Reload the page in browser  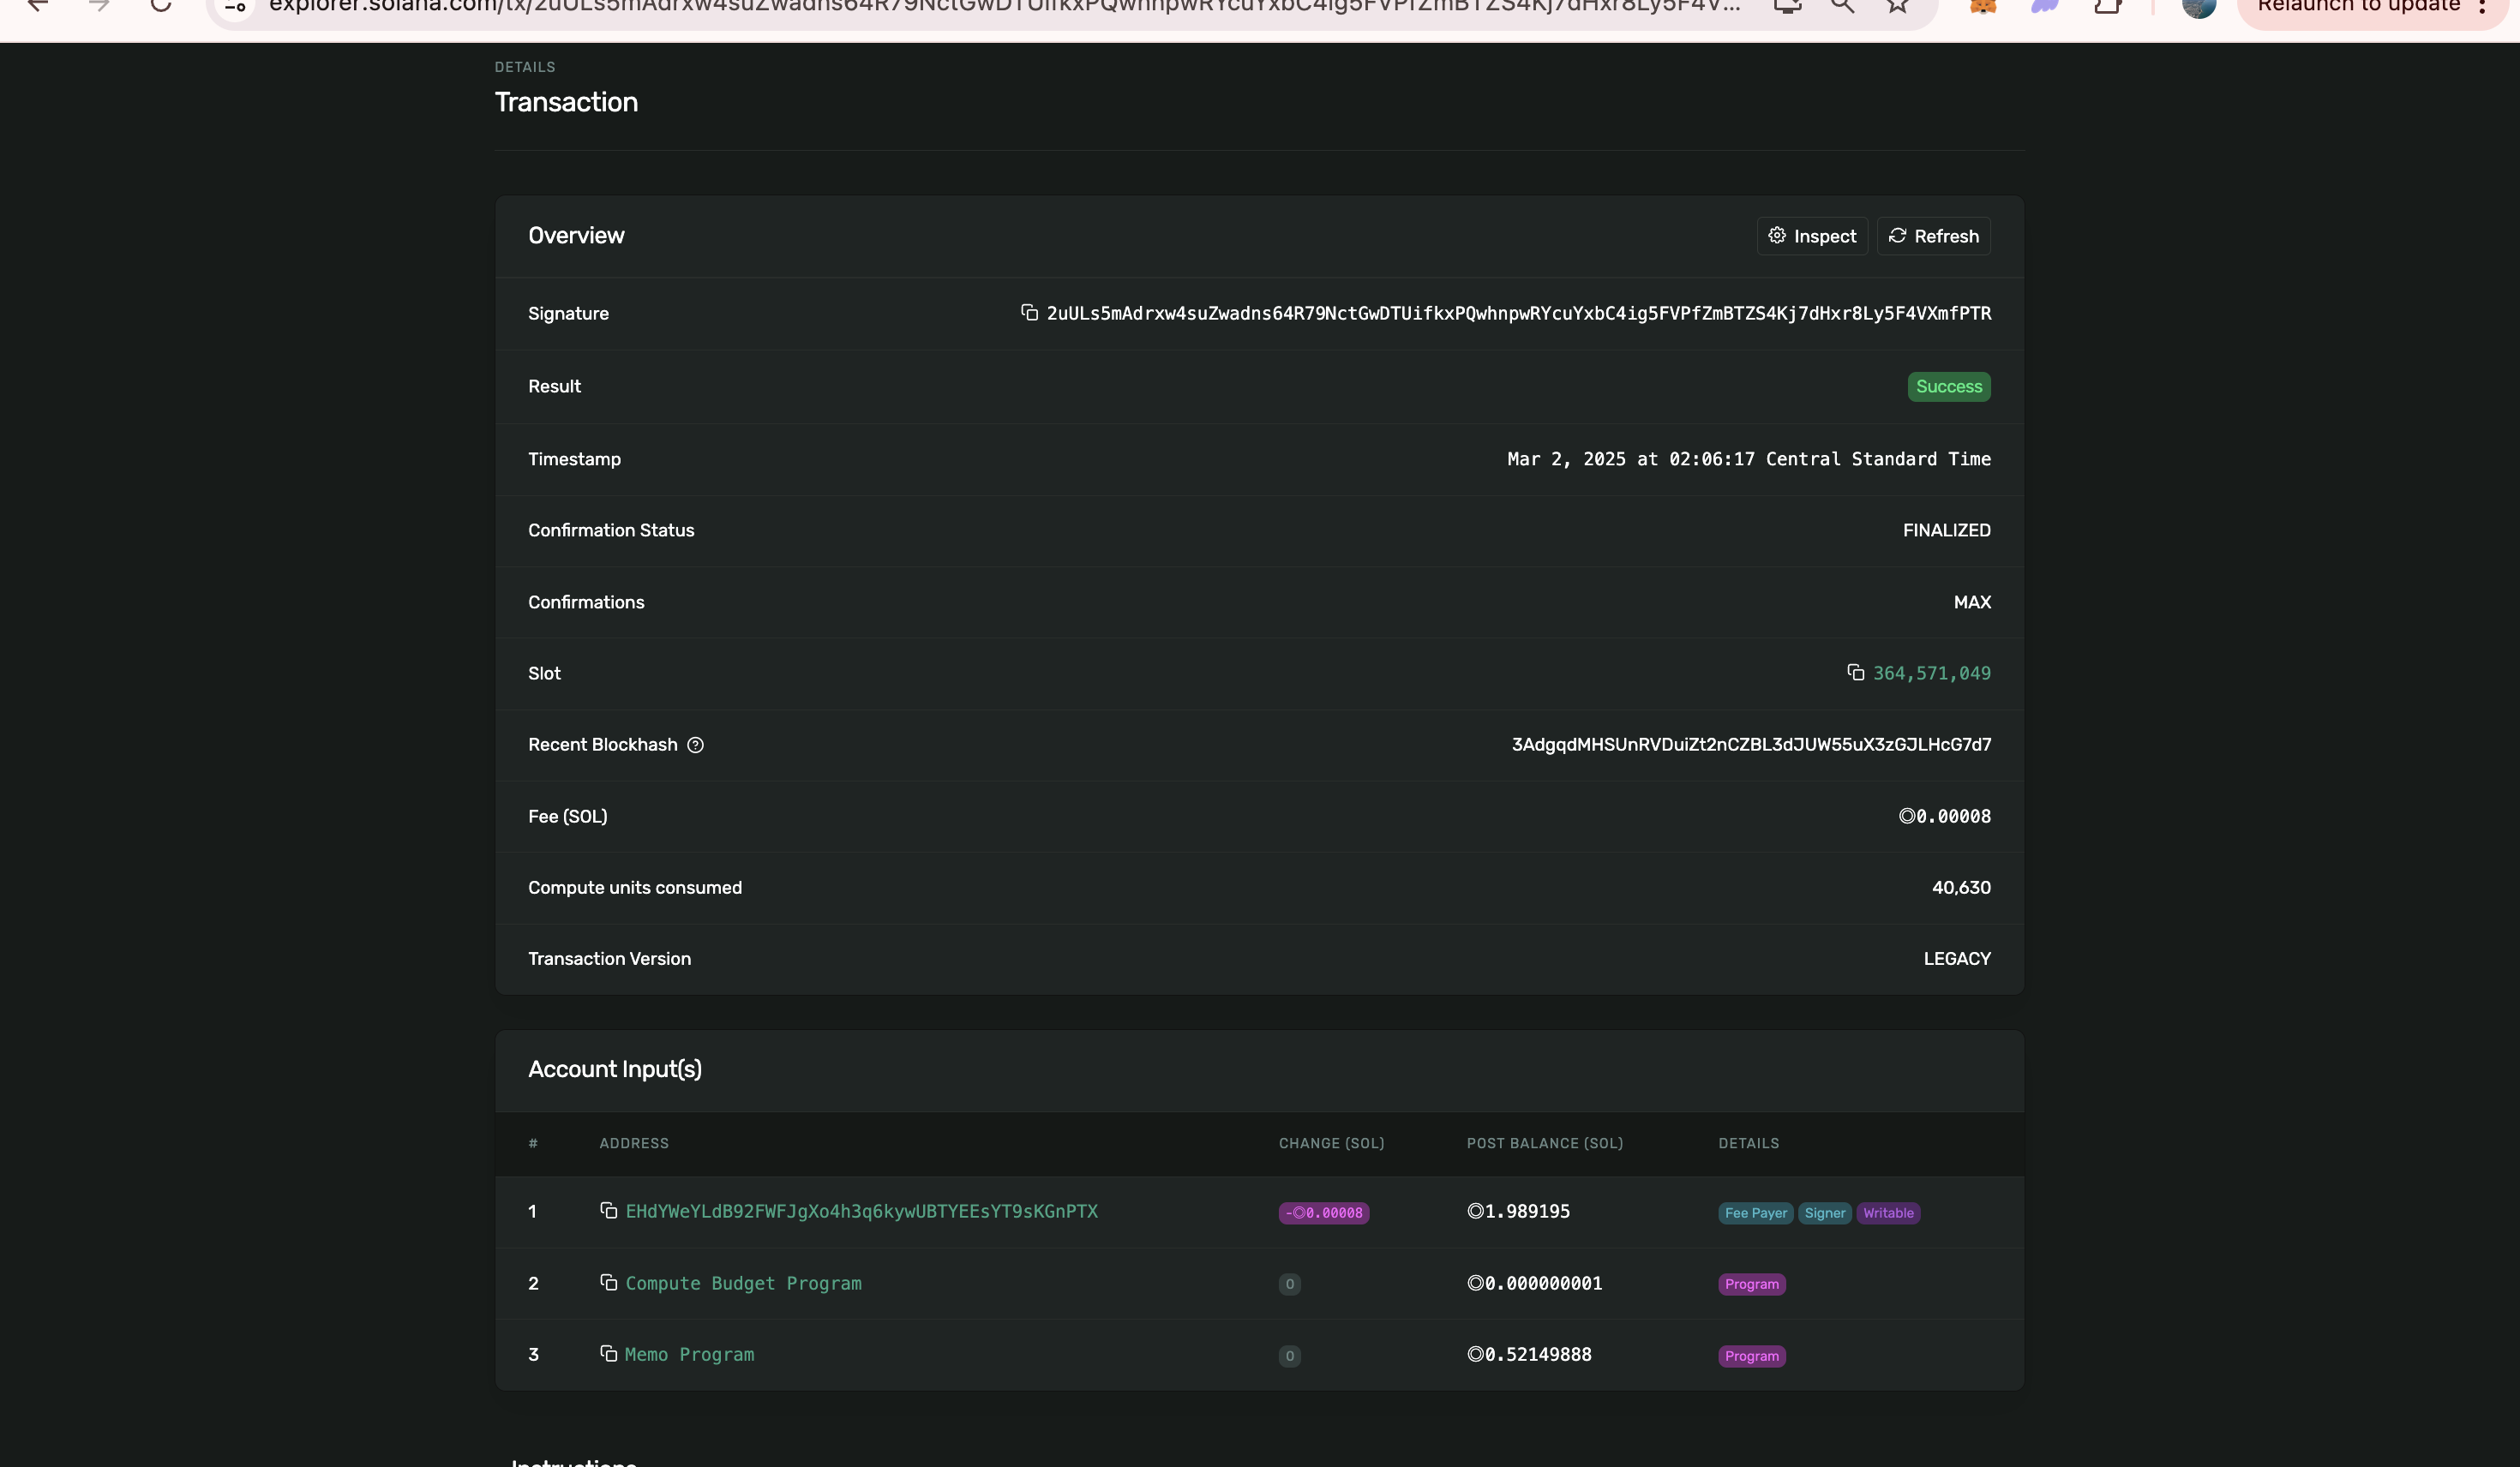coord(160,6)
